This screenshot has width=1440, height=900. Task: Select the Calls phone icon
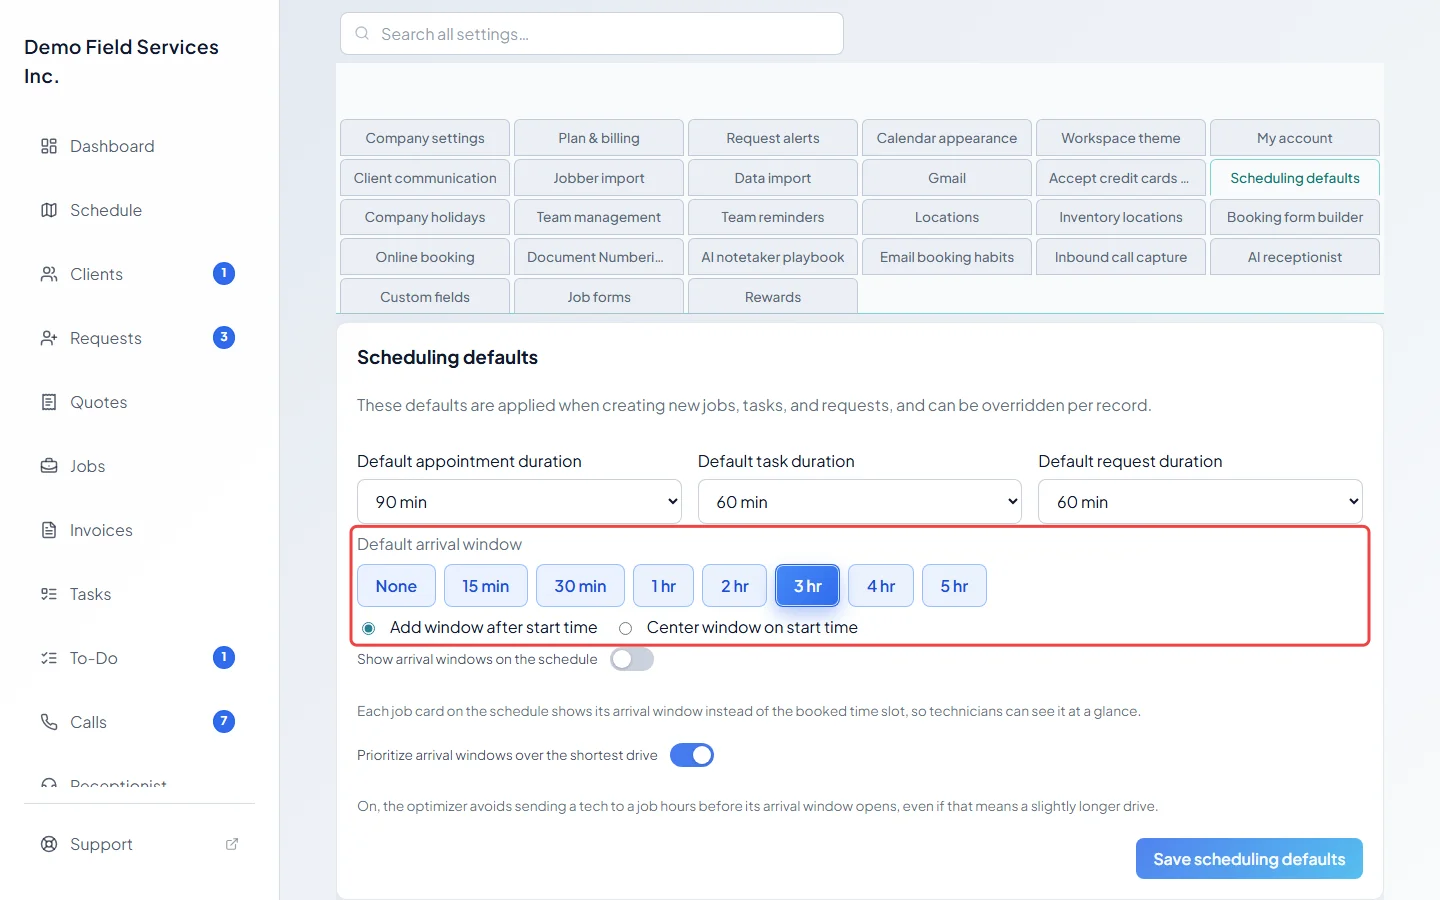coord(49,722)
